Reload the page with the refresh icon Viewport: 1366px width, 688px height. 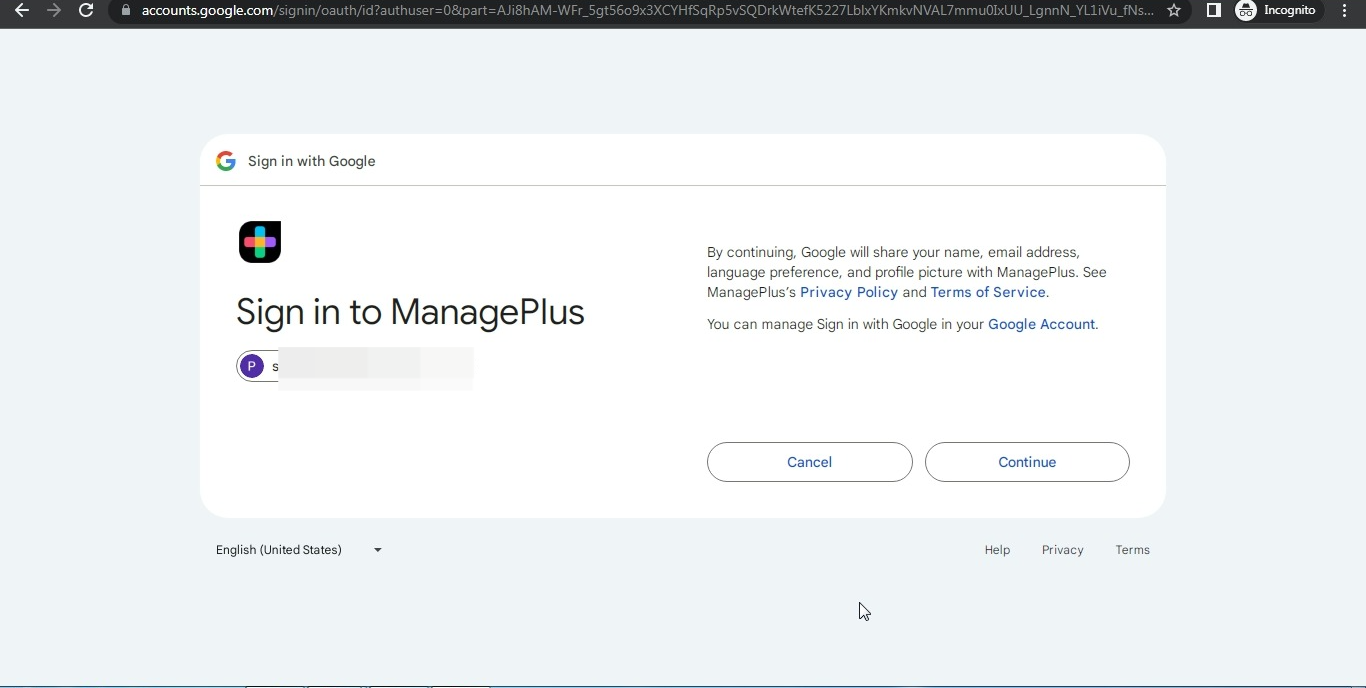click(86, 10)
